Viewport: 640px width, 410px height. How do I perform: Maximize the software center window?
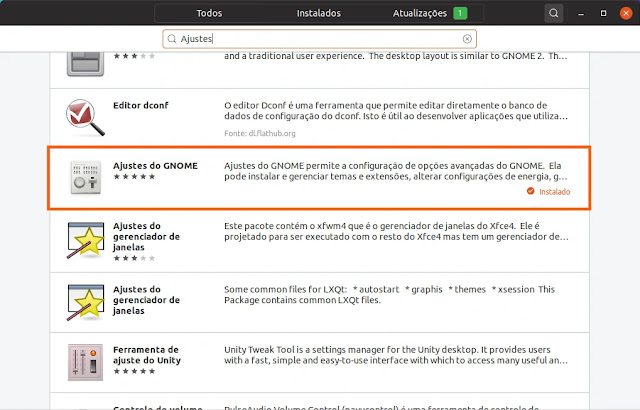[603, 13]
